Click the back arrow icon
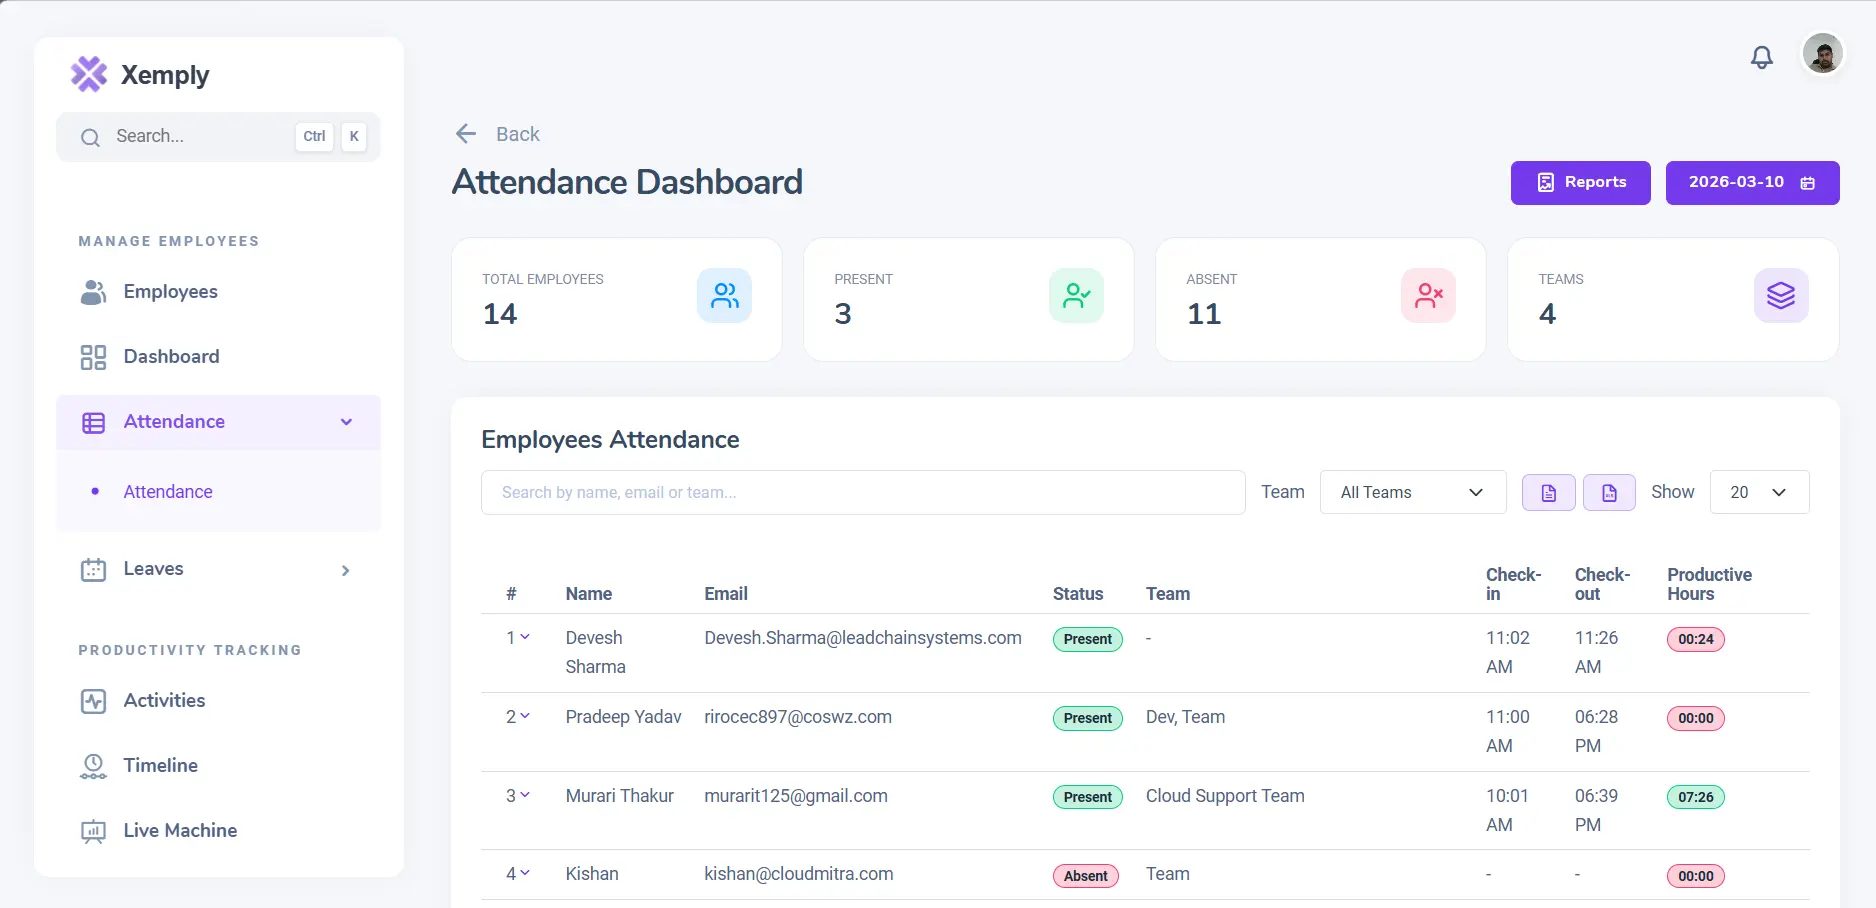 466,134
